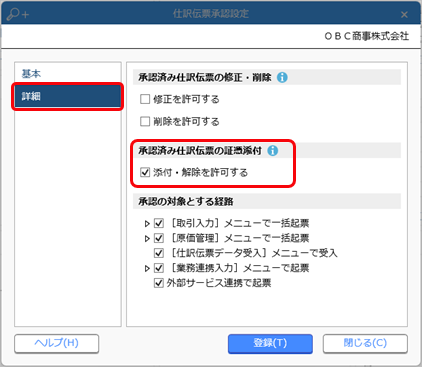Open help with ヘルプ(H) button
Screen dimensions: 422x367
click(x=57, y=343)
